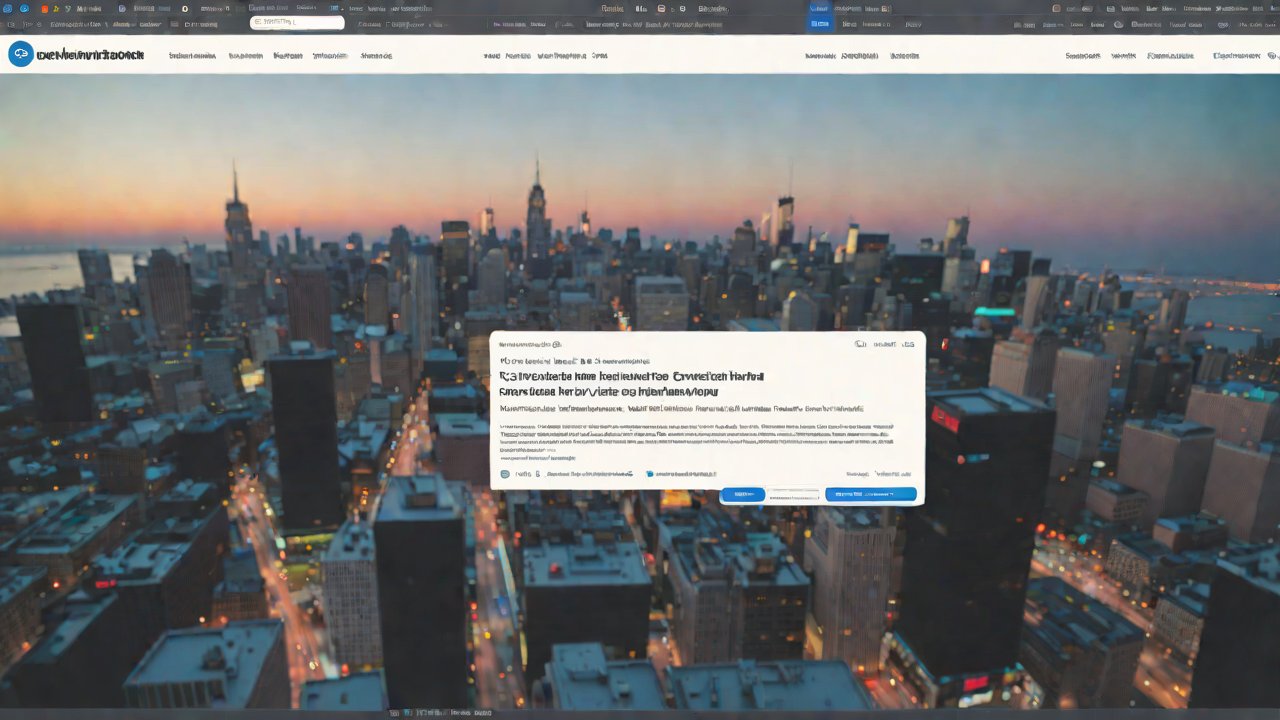
Task: Open the last navigation item on the header's right
Action: 1236,56
